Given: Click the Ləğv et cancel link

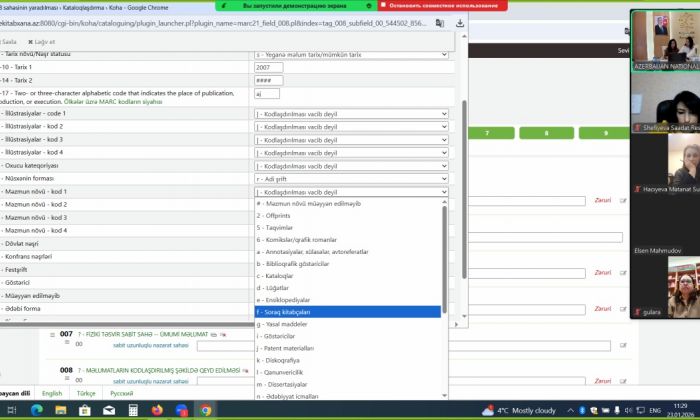Looking at the screenshot, I should [42, 42].
